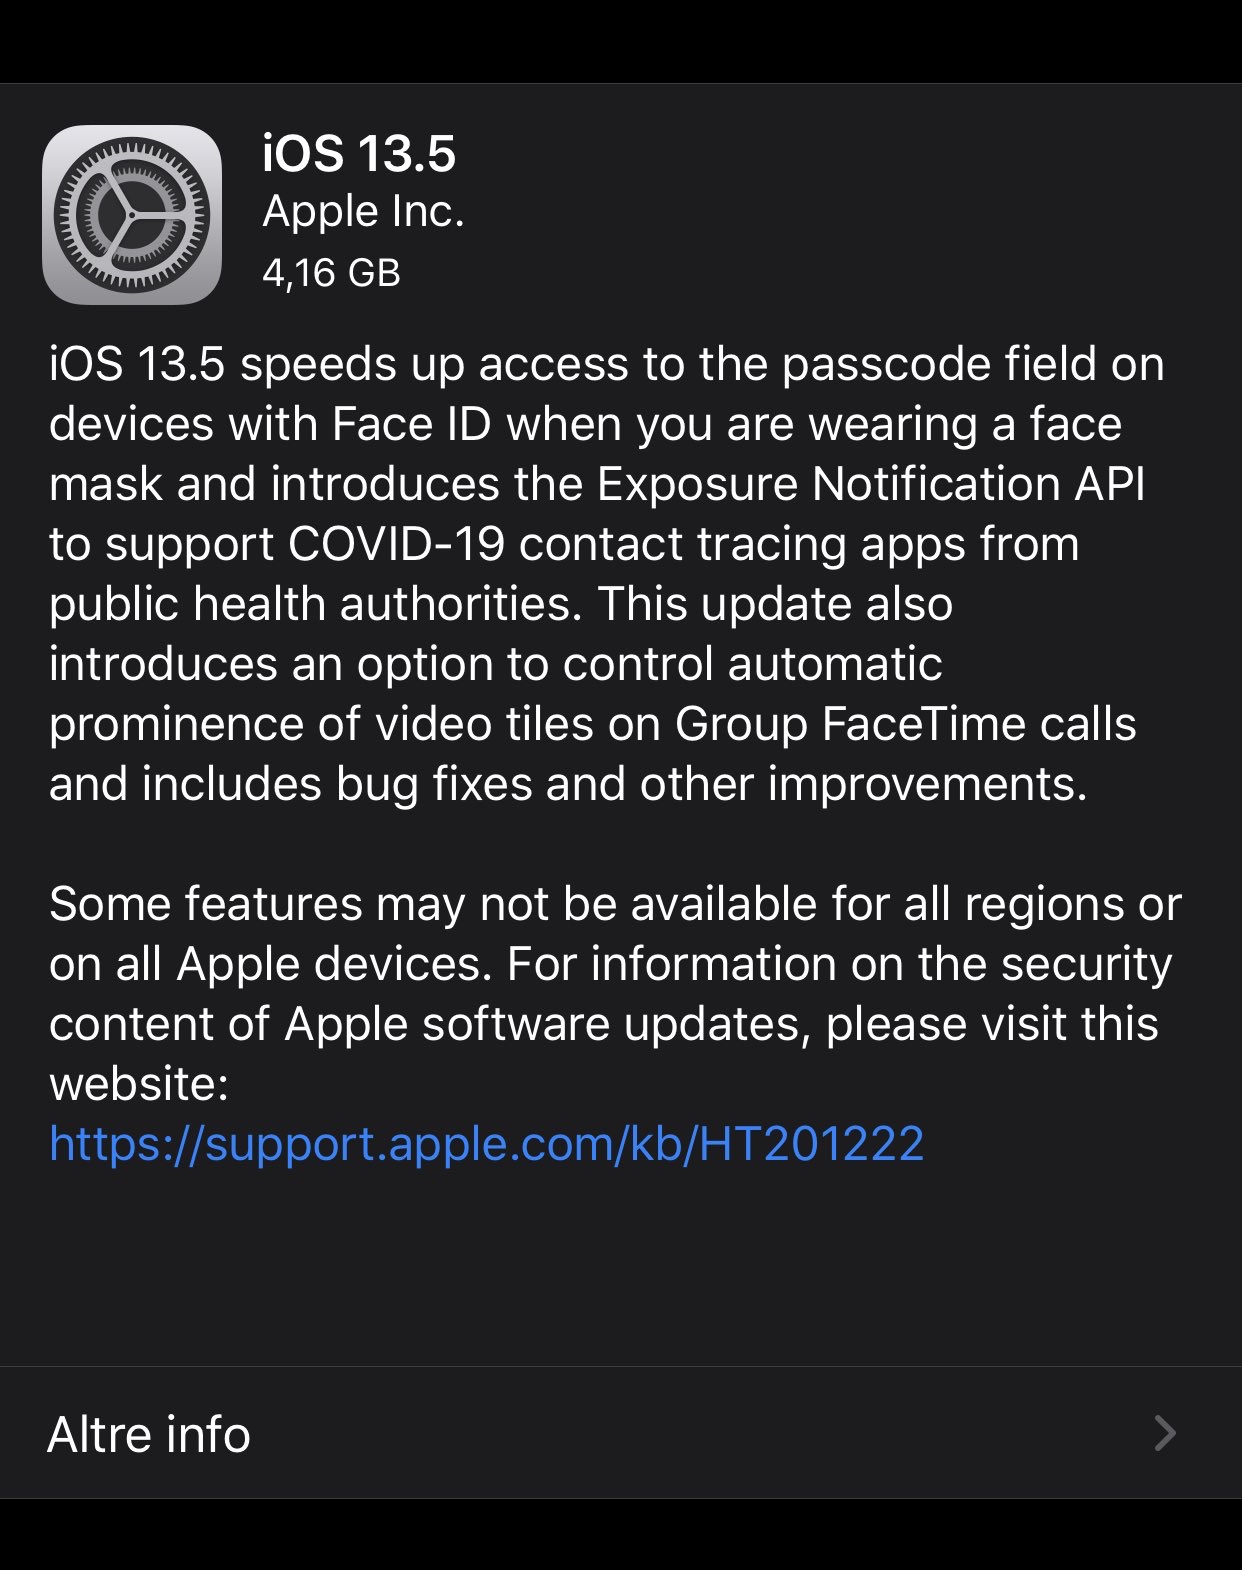Screen dimensions: 1242x1570
Task: Click the word "website:" above the link
Action: pos(139,1084)
